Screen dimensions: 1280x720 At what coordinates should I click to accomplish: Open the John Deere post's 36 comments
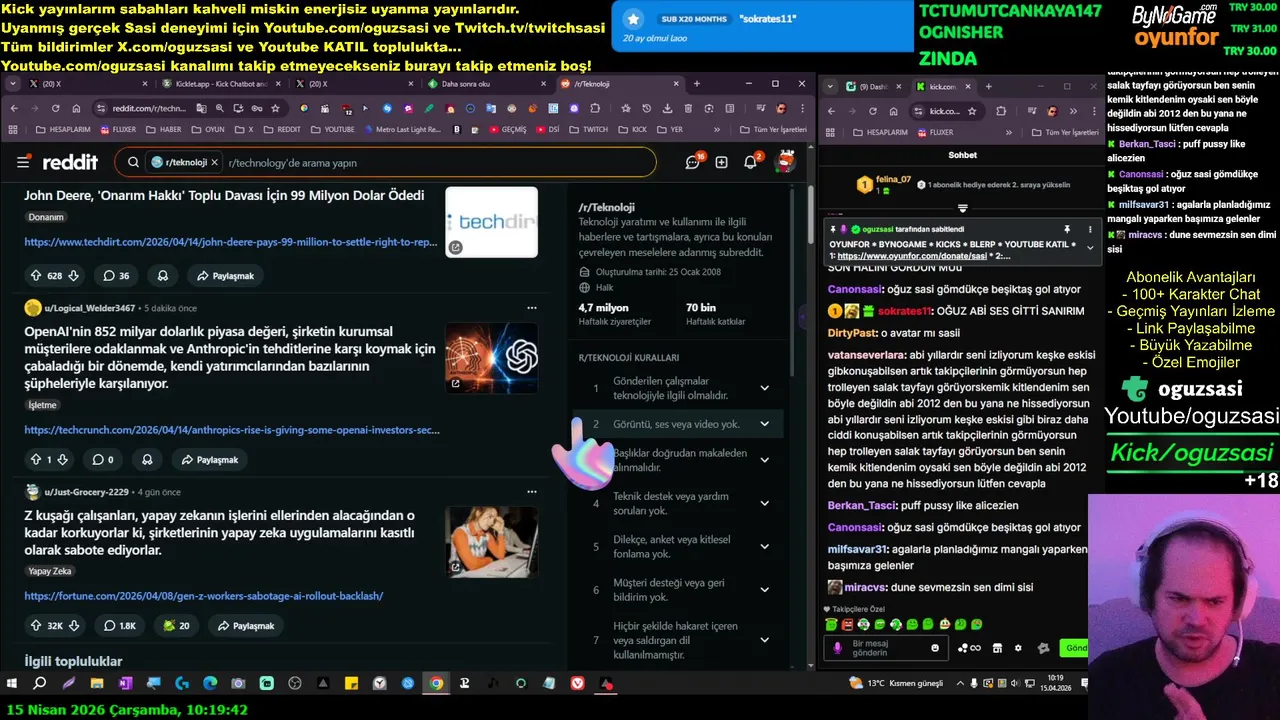point(116,275)
